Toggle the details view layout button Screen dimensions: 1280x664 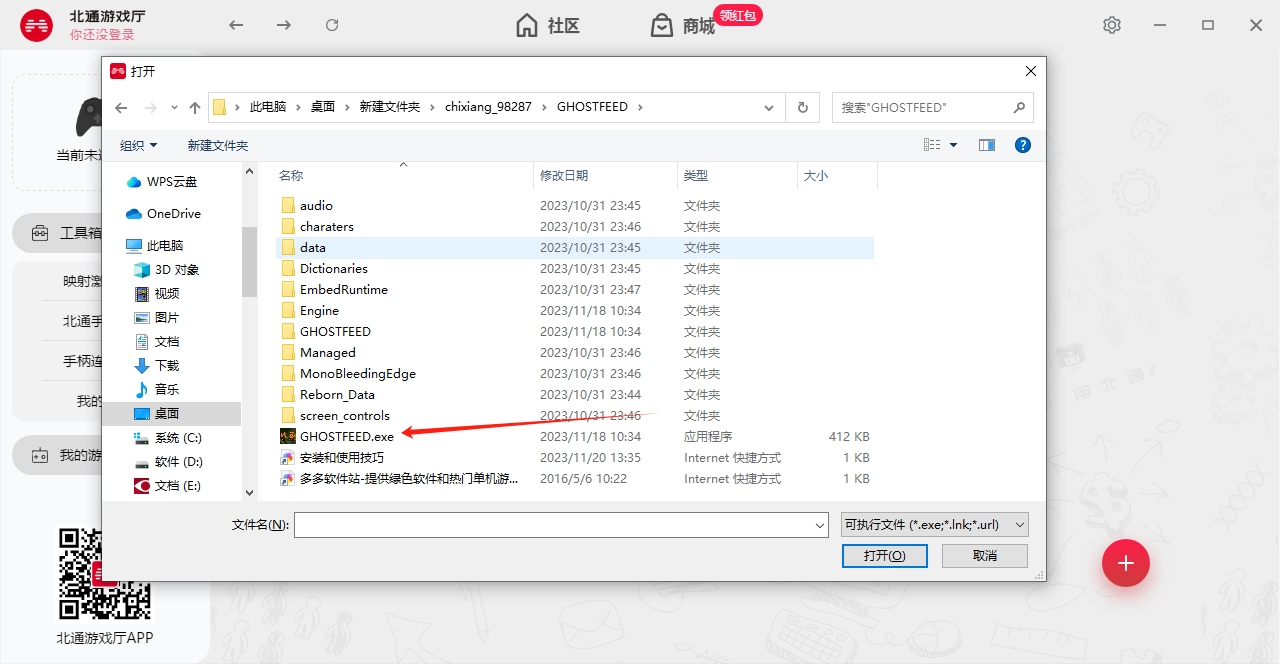(931, 144)
